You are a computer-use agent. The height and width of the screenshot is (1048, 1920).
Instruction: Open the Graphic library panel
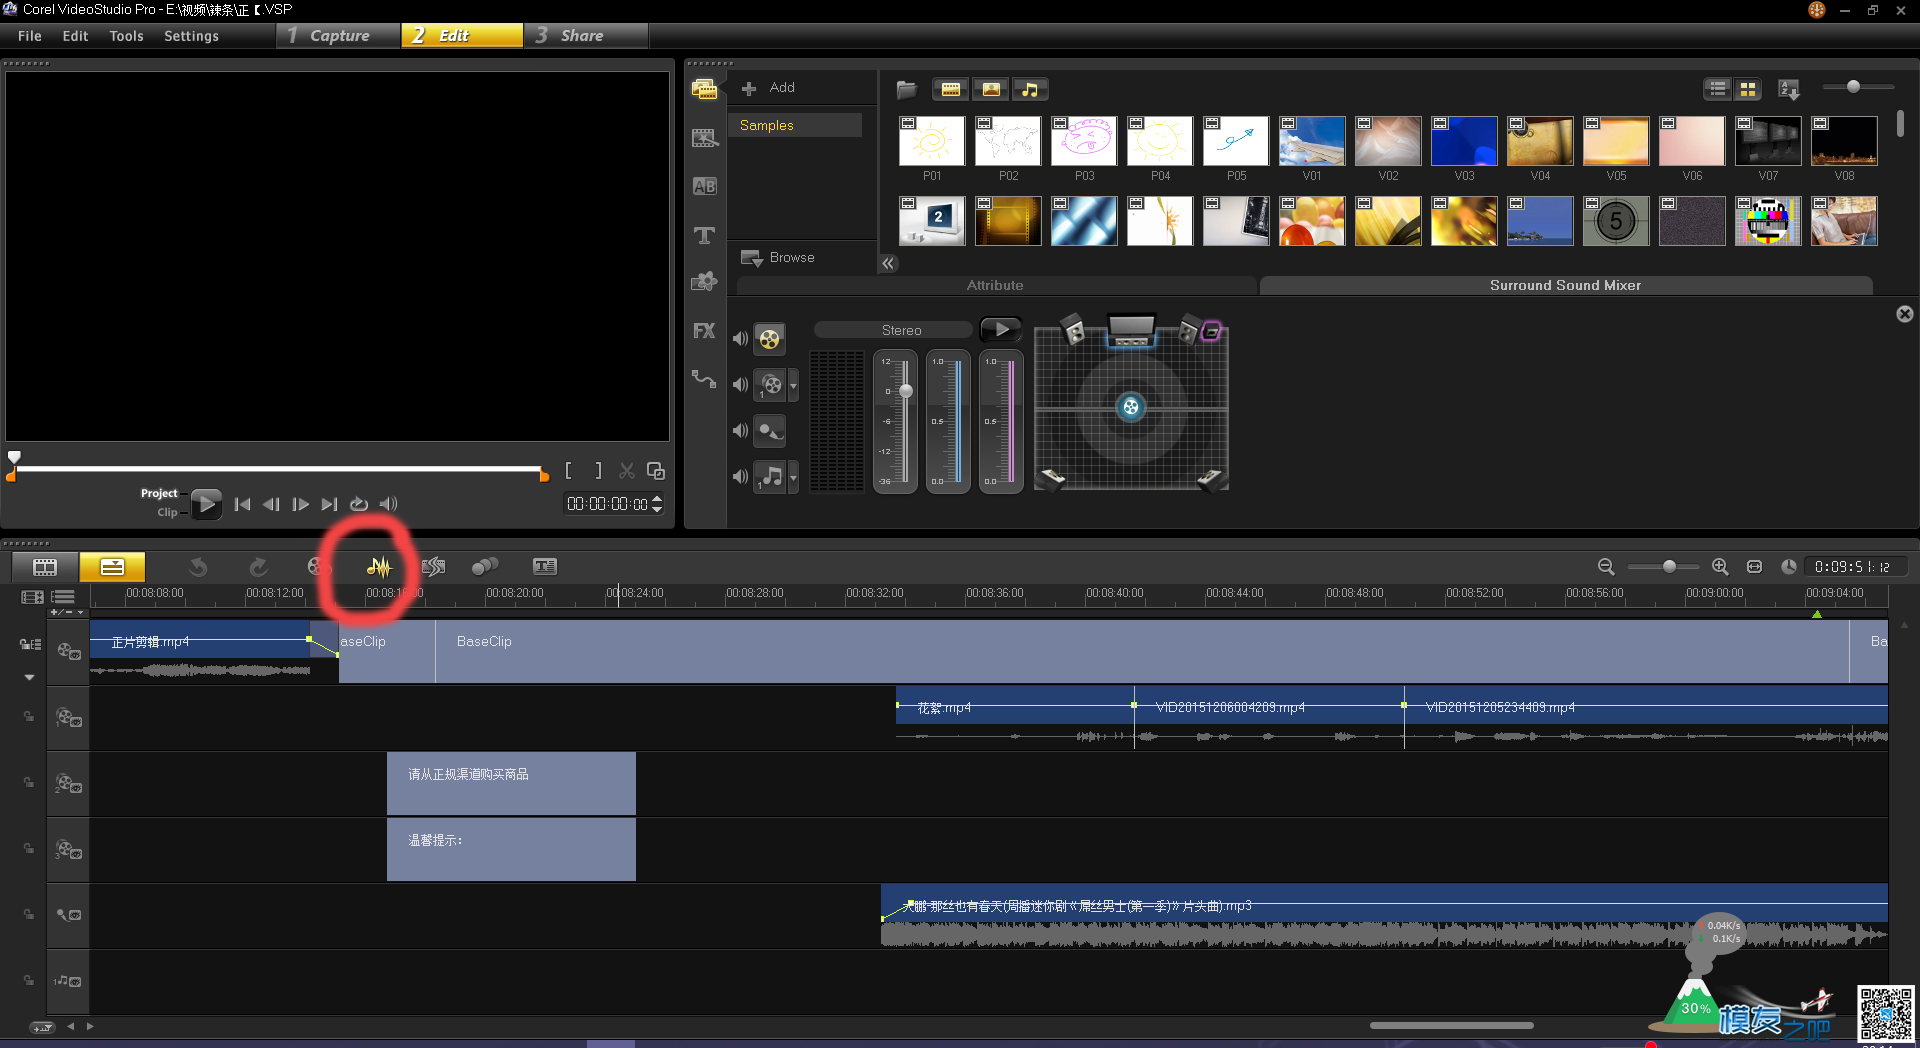tap(704, 282)
